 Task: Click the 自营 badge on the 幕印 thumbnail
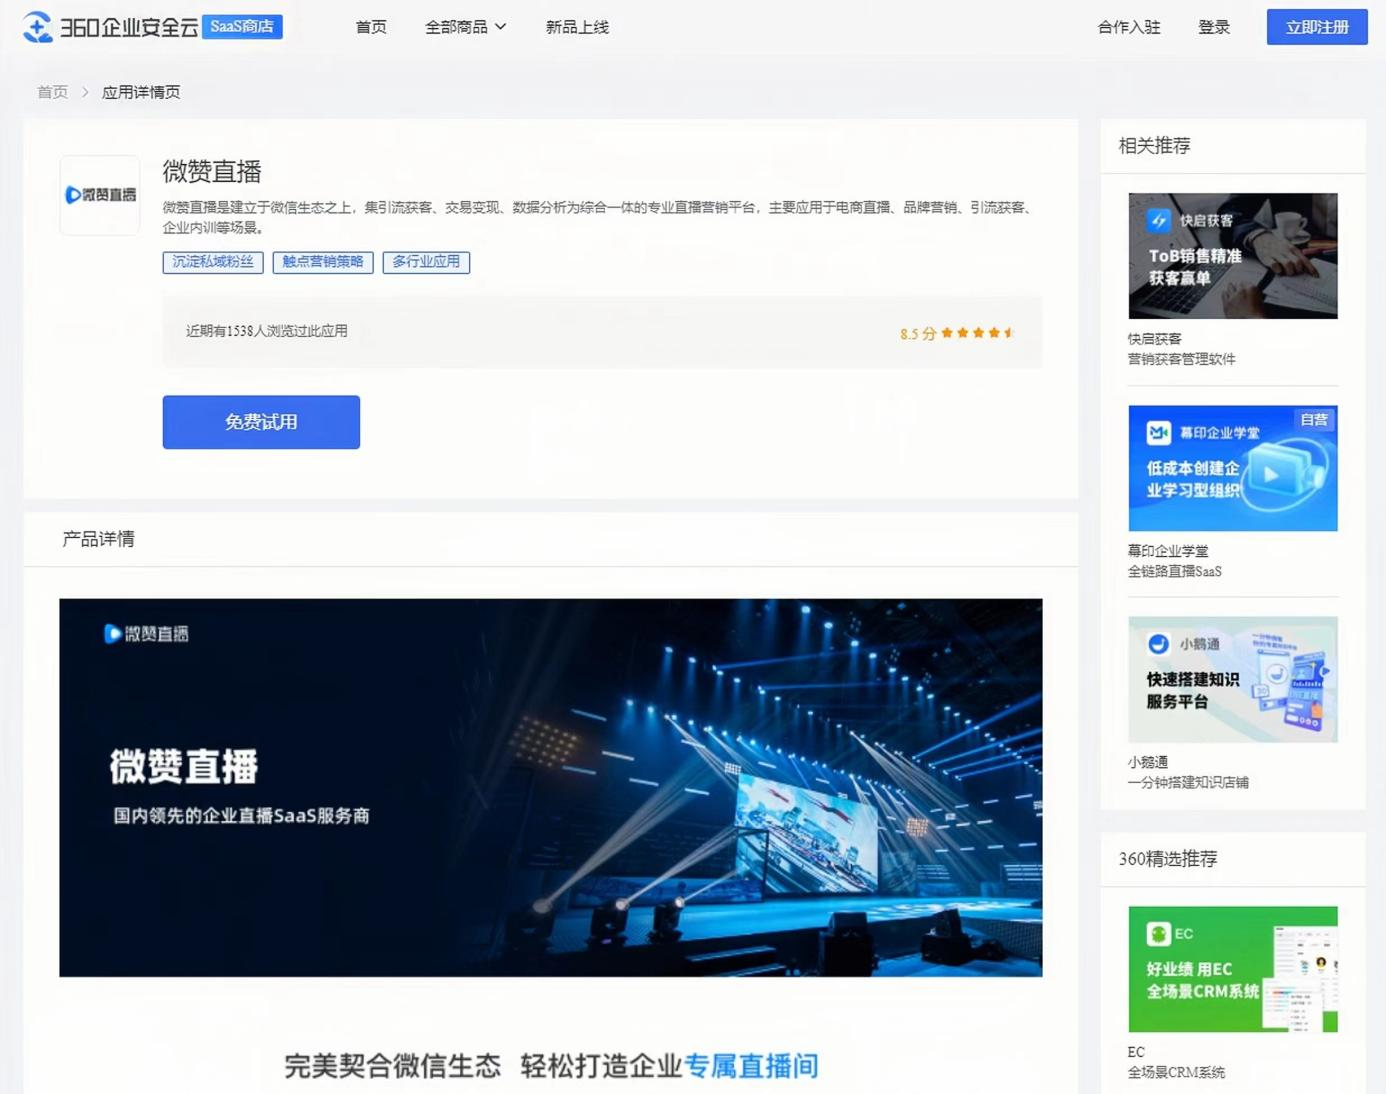(1315, 419)
